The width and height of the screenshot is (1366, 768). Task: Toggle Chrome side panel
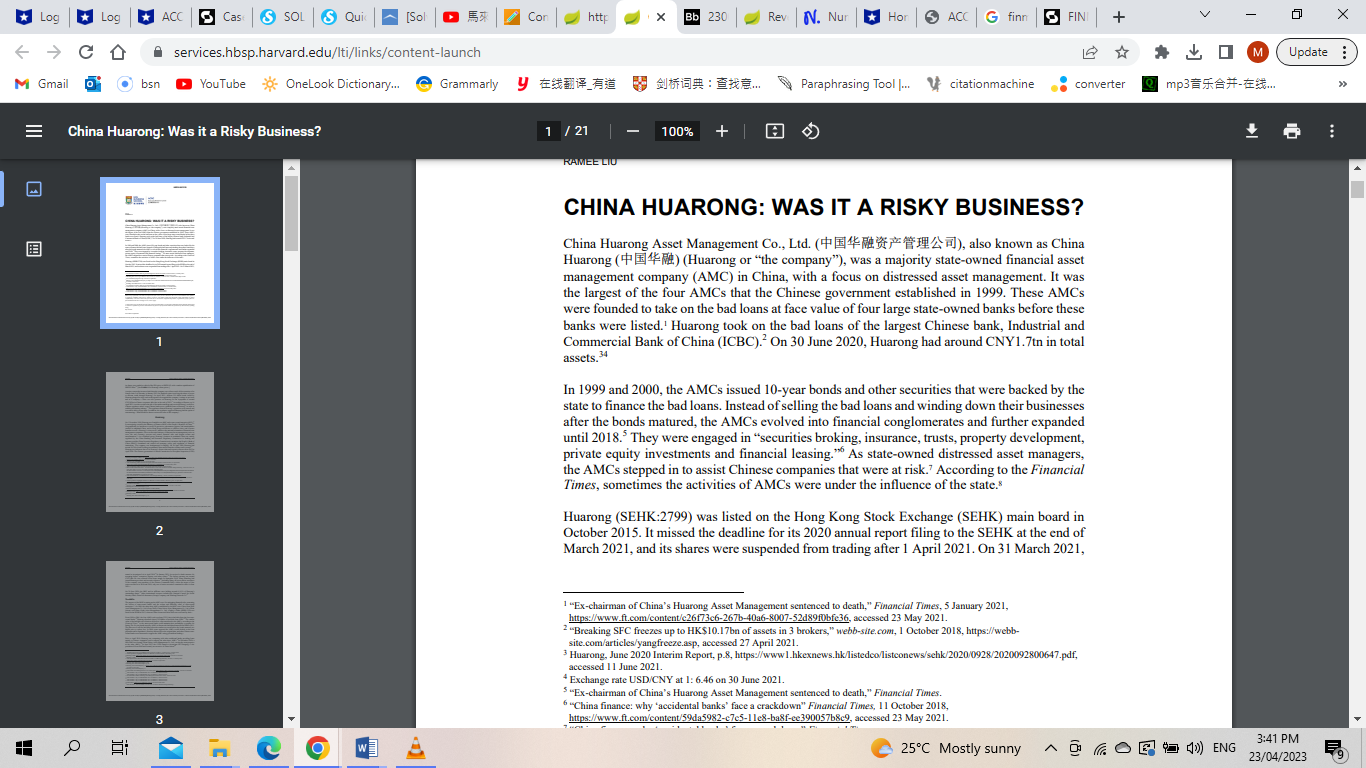(1225, 52)
